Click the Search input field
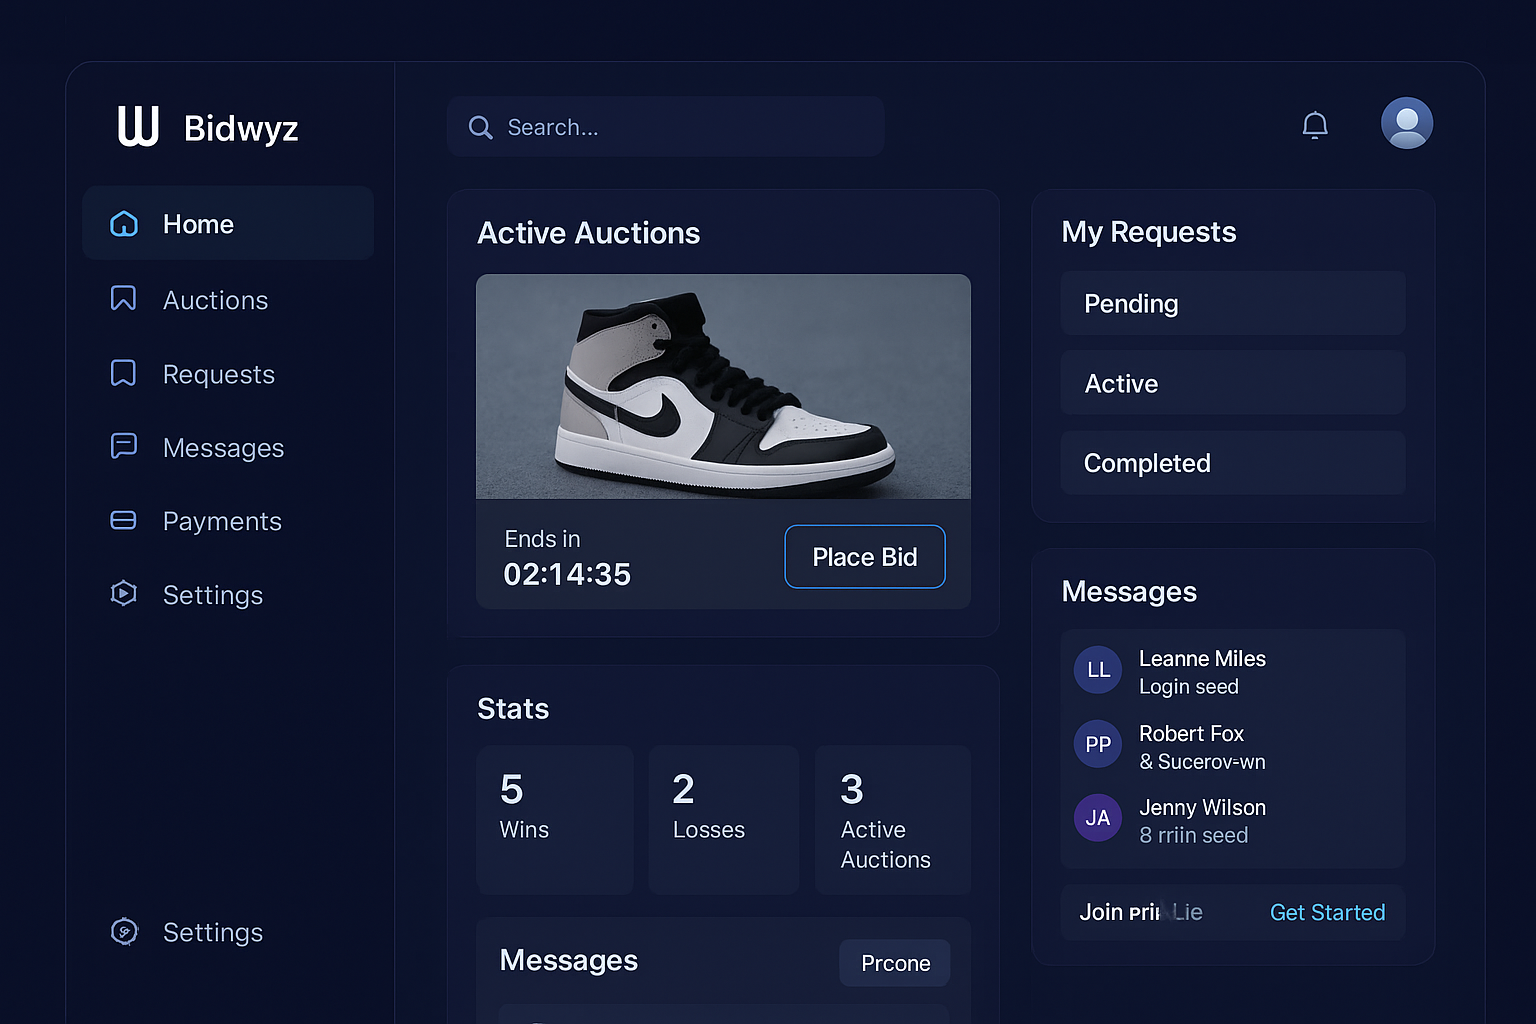Image resolution: width=1536 pixels, height=1024 pixels. click(665, 127)
